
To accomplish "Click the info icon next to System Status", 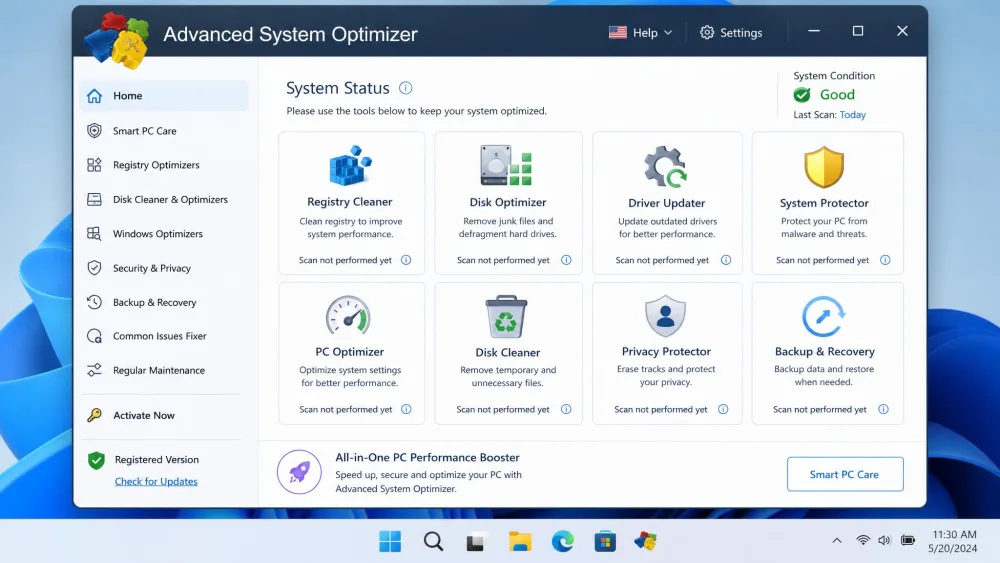I will click(x=406, y=88).
